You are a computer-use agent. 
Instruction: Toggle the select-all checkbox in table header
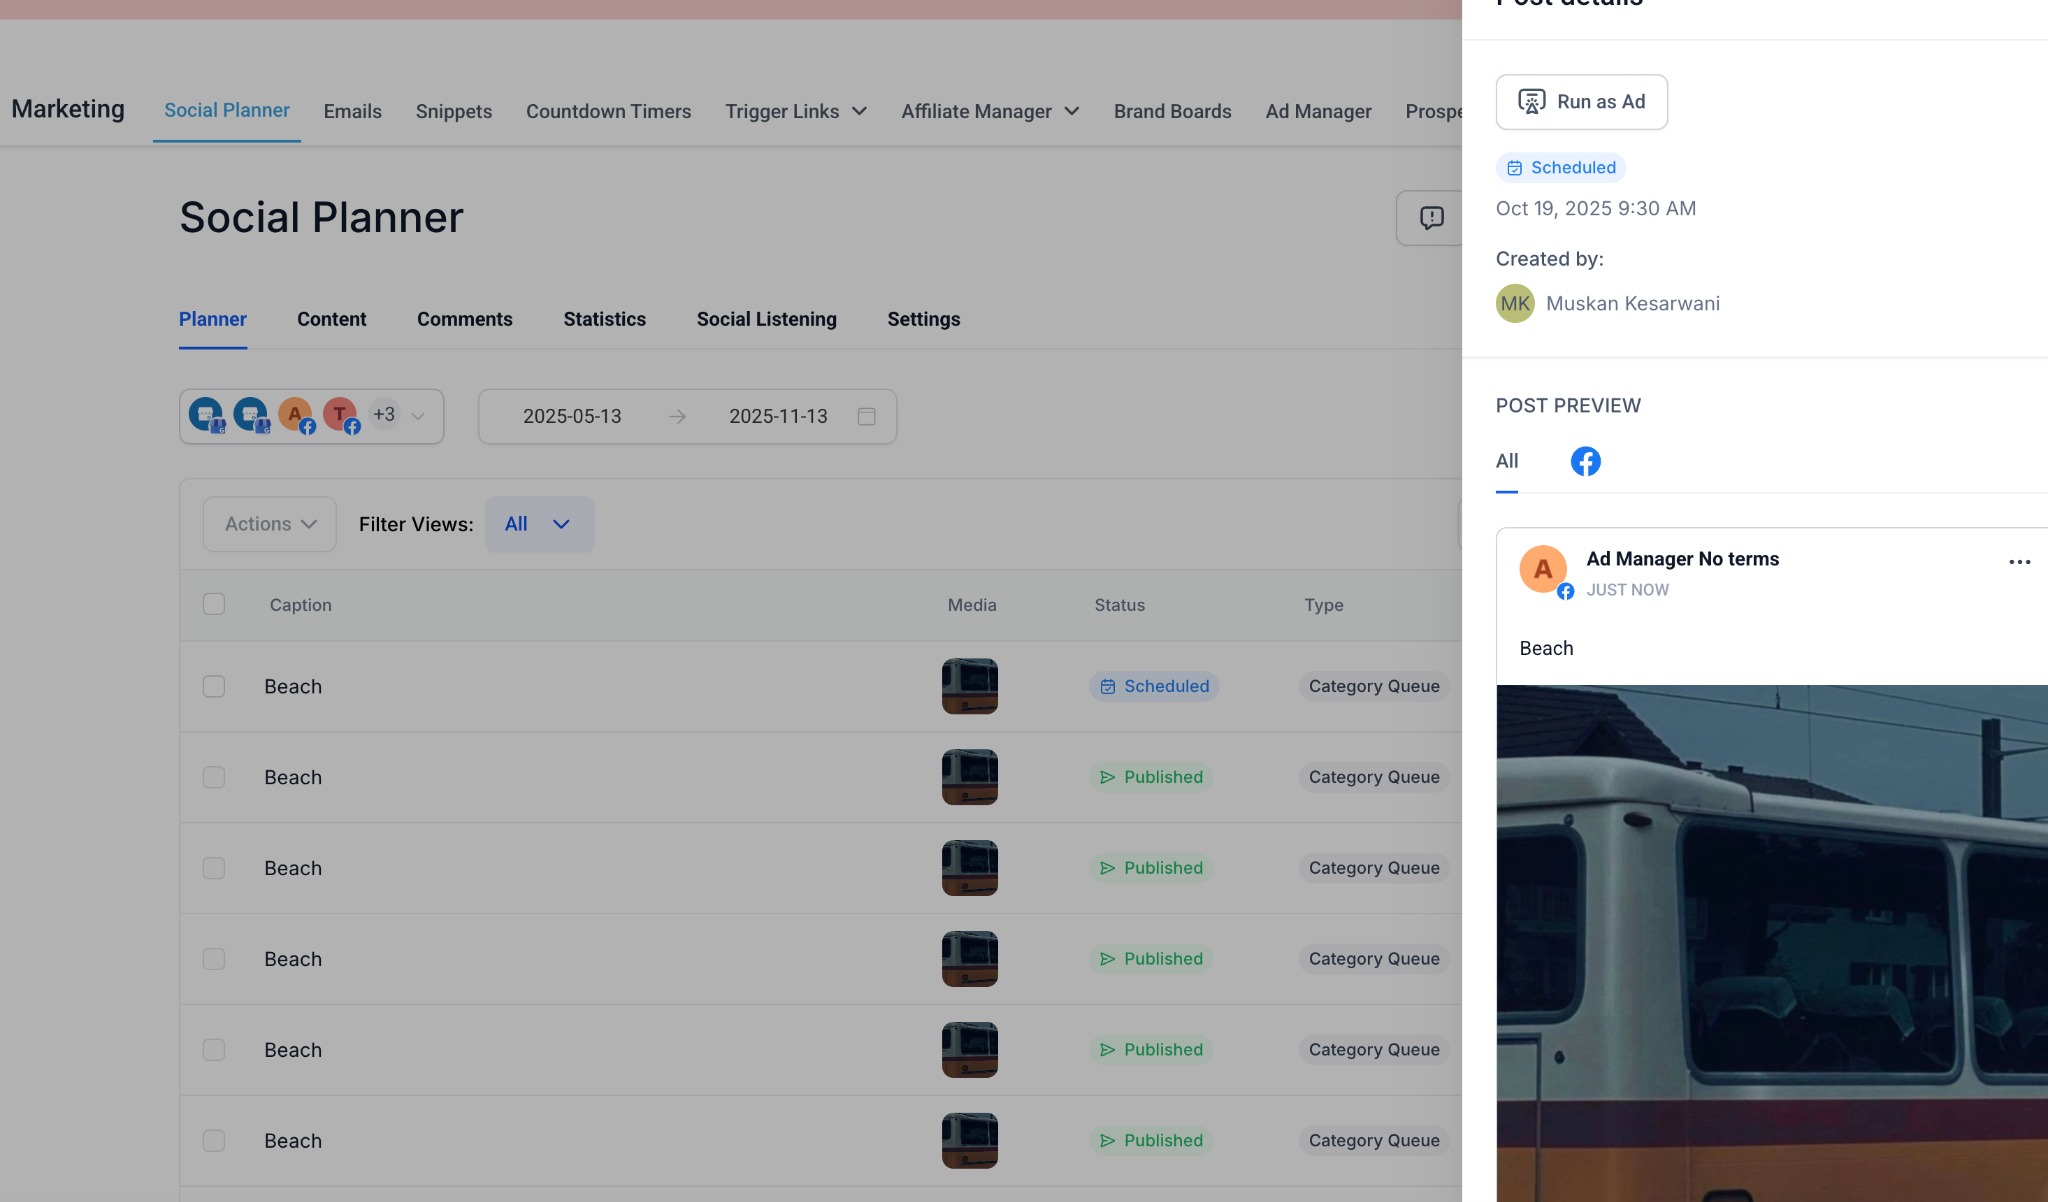click(x=214, y=604)
